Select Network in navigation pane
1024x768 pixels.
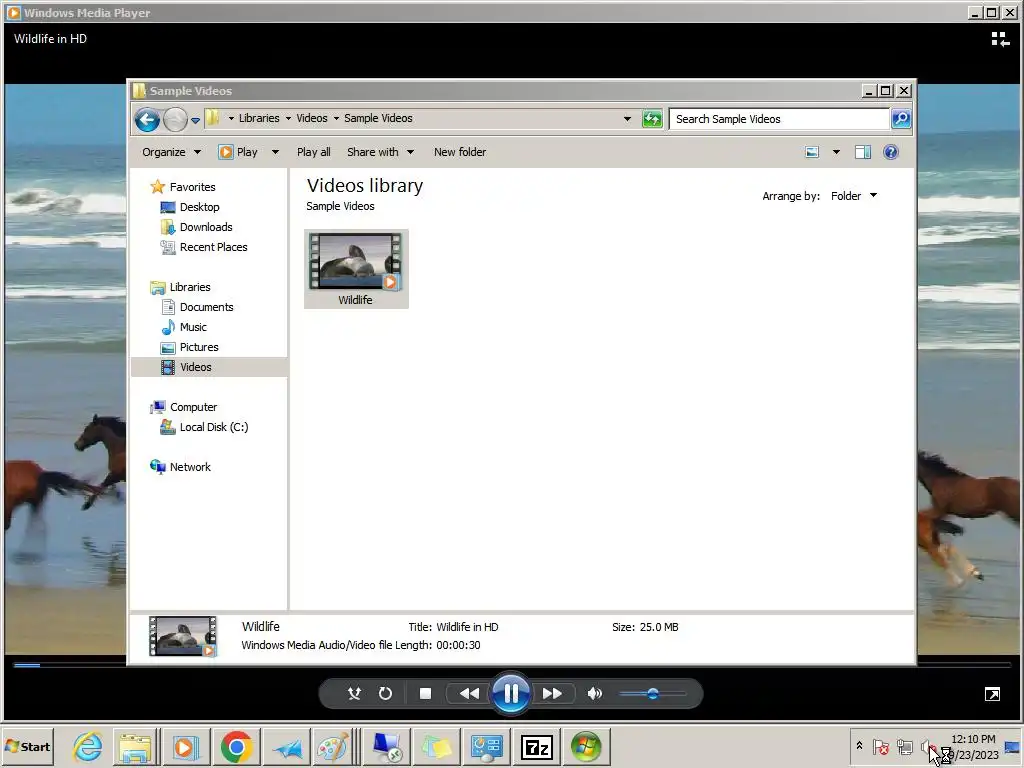pos(190,467)
